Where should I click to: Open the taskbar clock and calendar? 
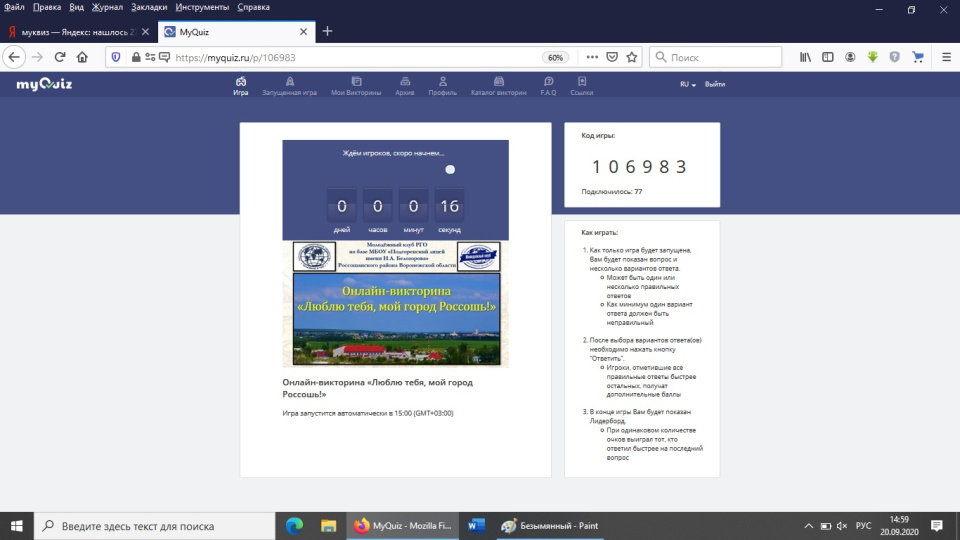[899, 526]
